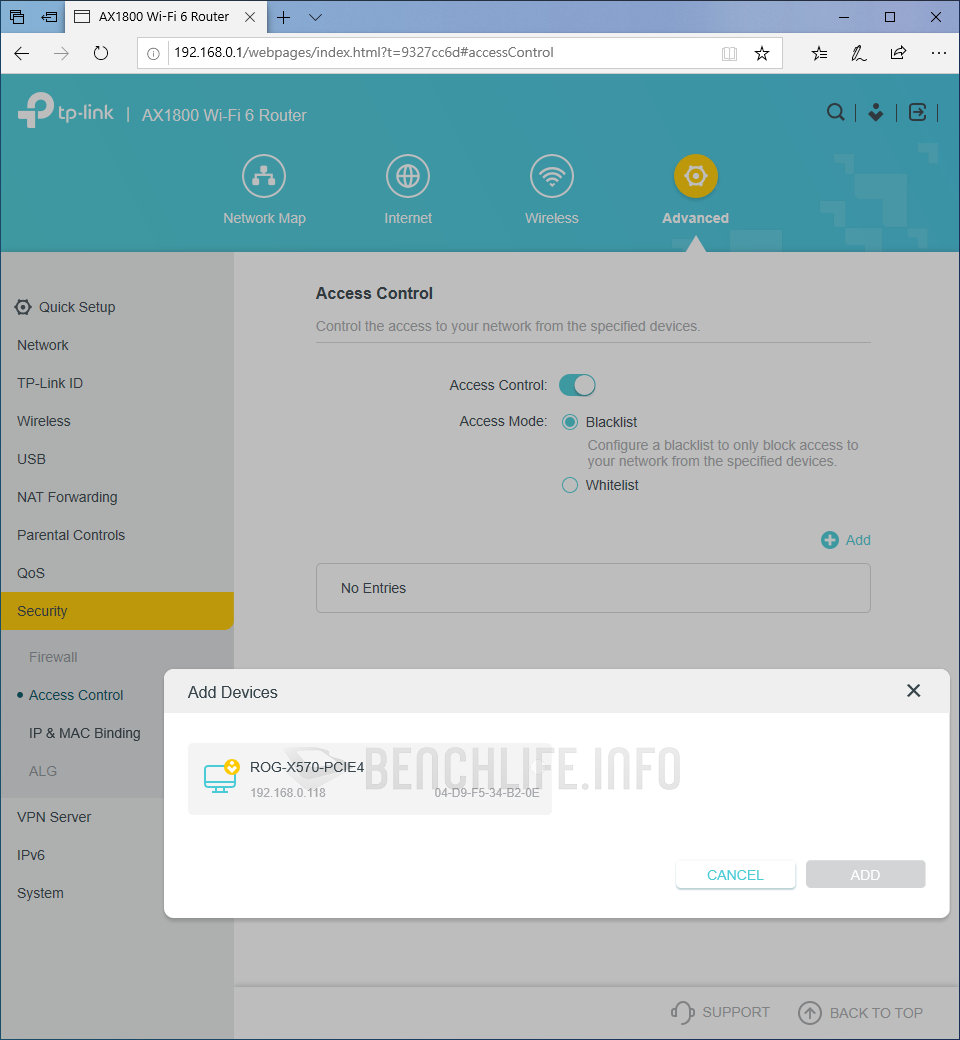Select the Advanced gear icon
The height and width of the screenshot is (1040, 960).
tap(695, 176)
